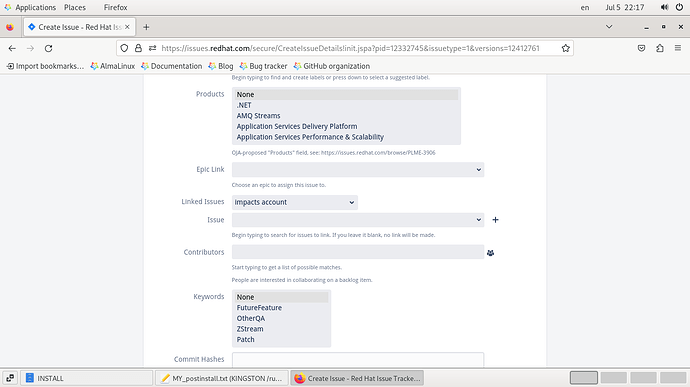Switch to MY_postinstall.txt editor window
Image resolution: width=690 pixels, height=387 pixels.
[222, 378]
